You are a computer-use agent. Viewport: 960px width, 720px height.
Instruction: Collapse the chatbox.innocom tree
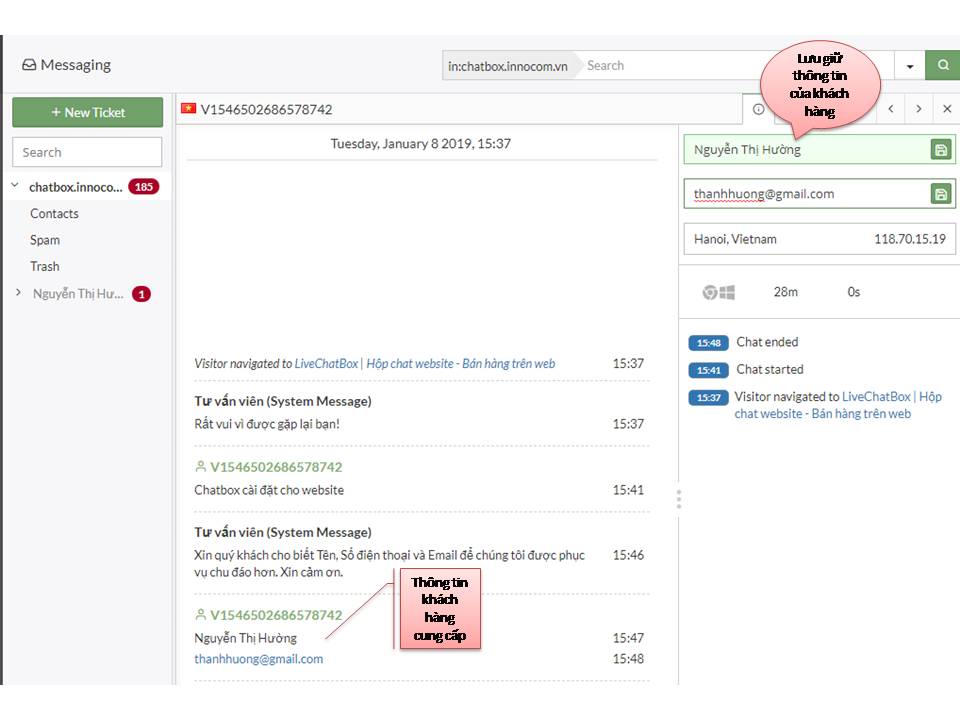tap(15, 186)
